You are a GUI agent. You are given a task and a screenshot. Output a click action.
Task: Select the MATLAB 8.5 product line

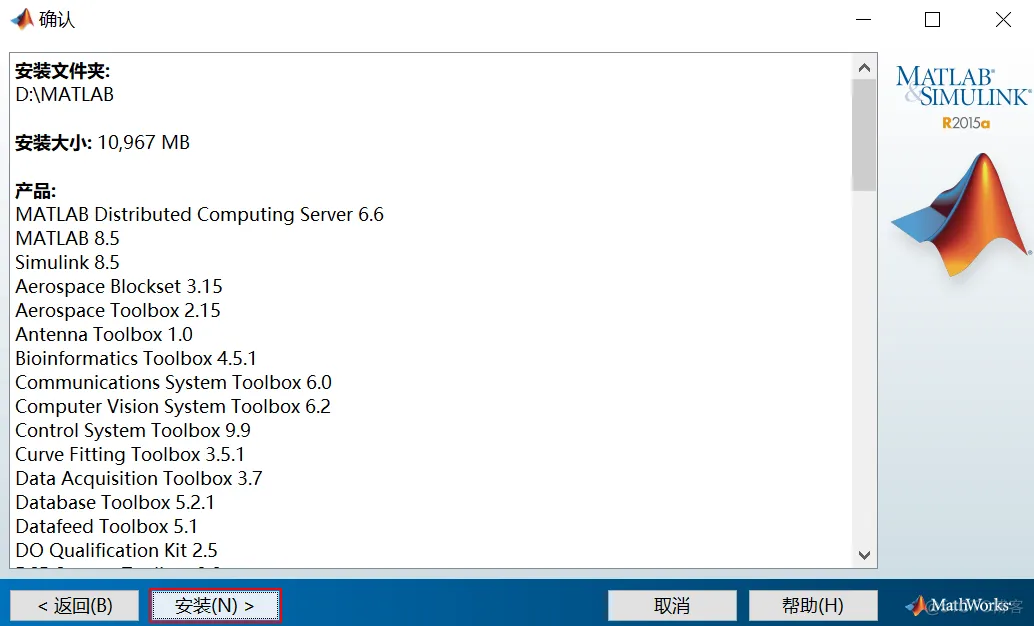point(67,238)
